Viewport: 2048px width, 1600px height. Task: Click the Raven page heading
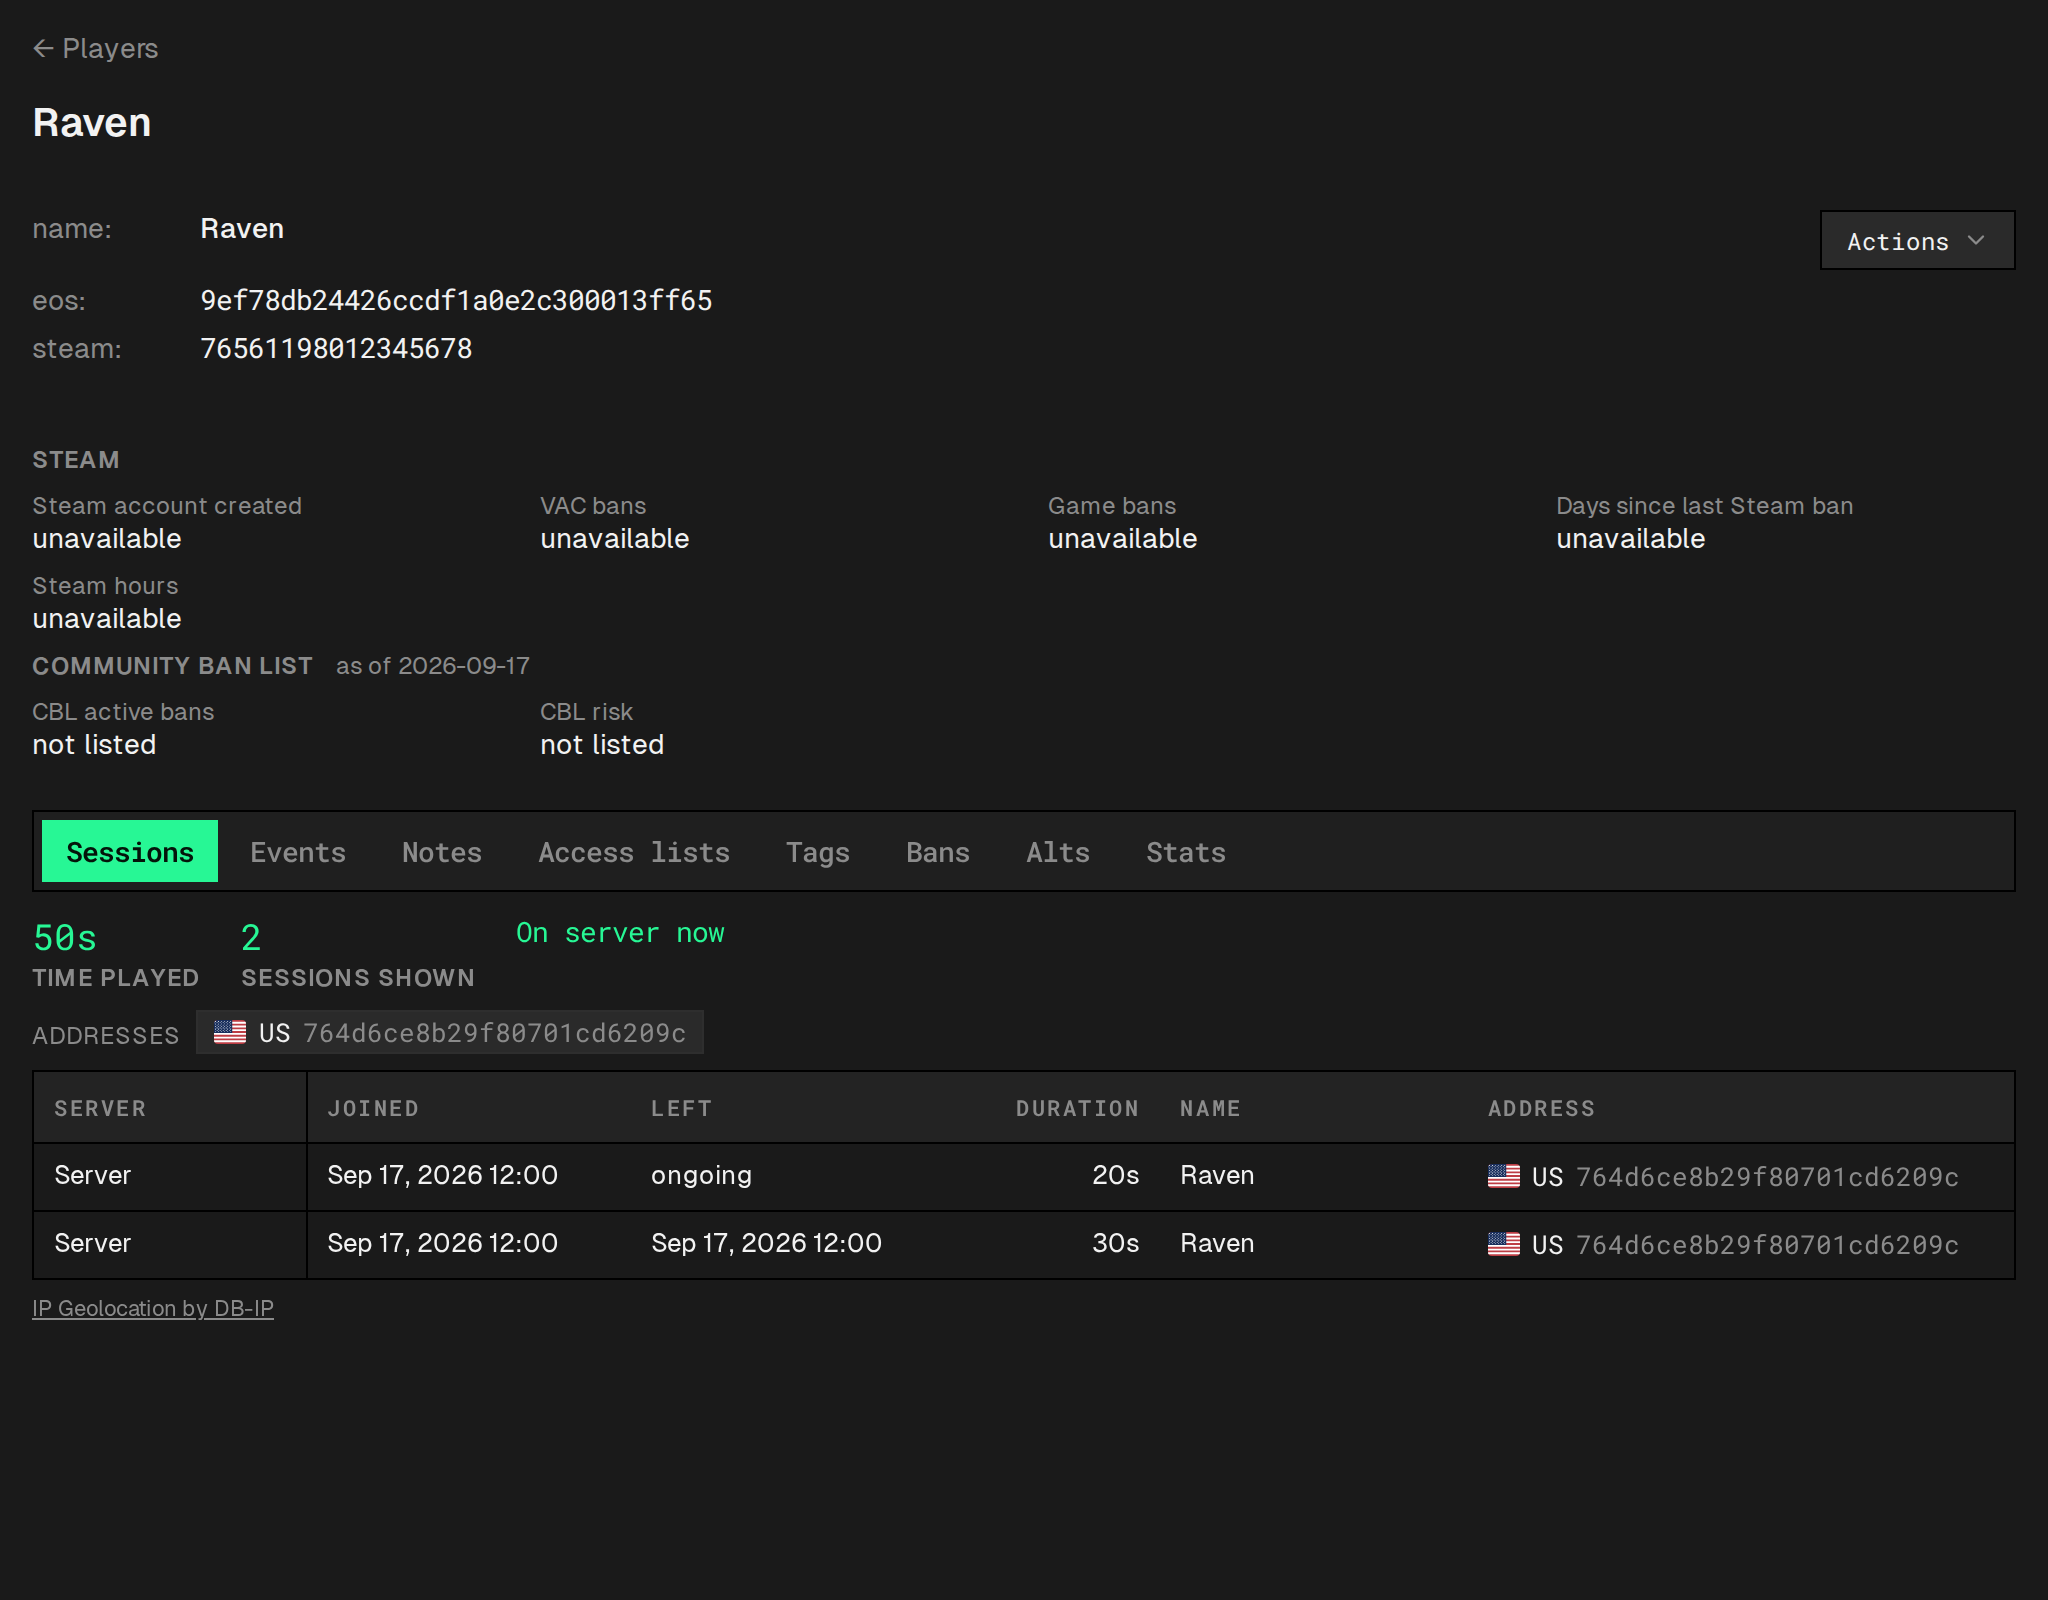point(92,123)
